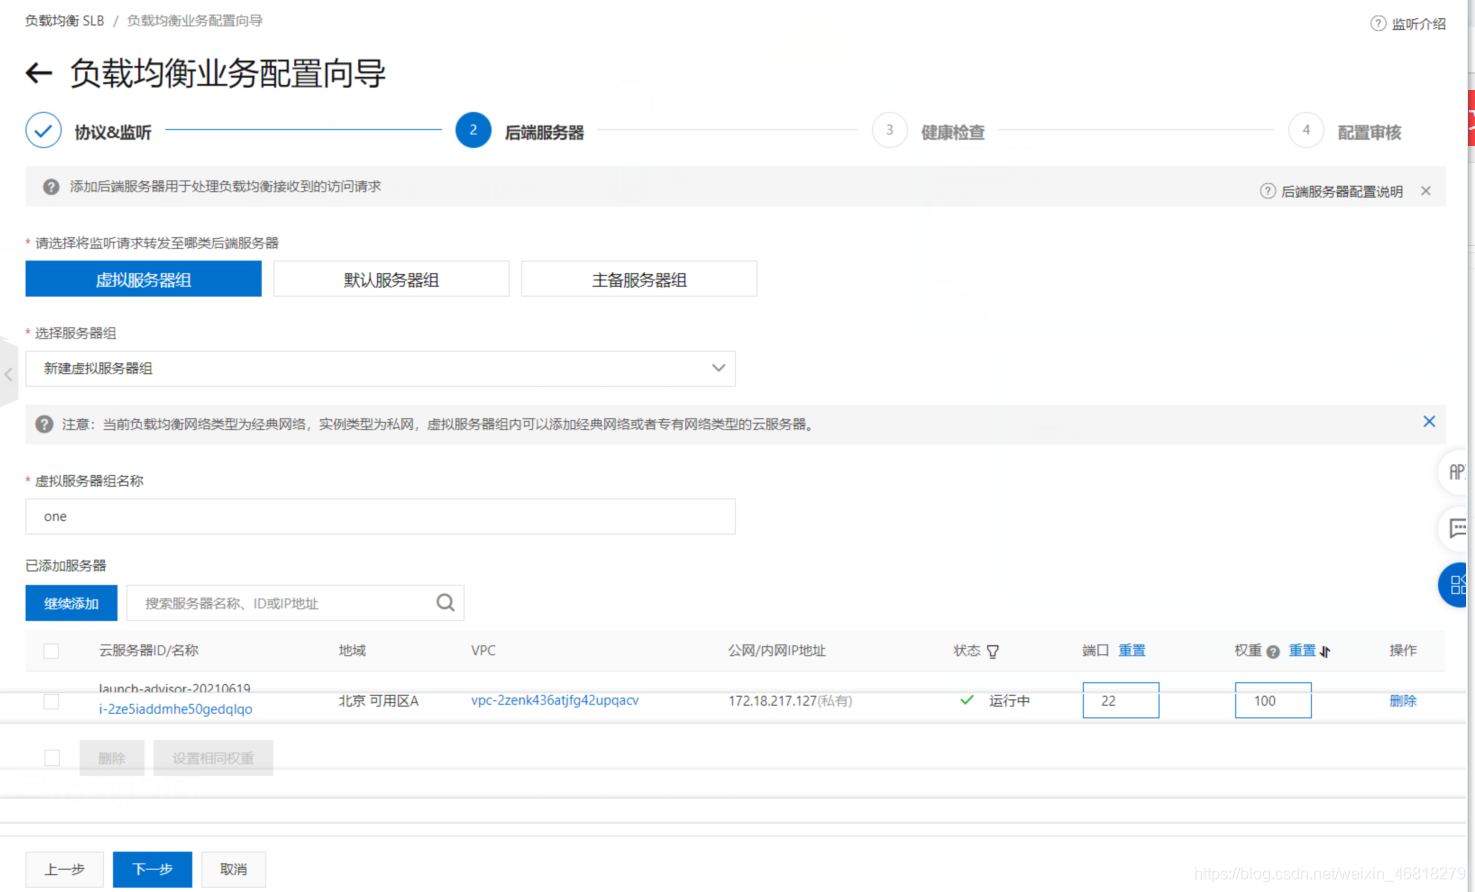Choose 虚拟服务器组 server type
The height and width of the screenshot is (892, 1475).
(143, 279)
